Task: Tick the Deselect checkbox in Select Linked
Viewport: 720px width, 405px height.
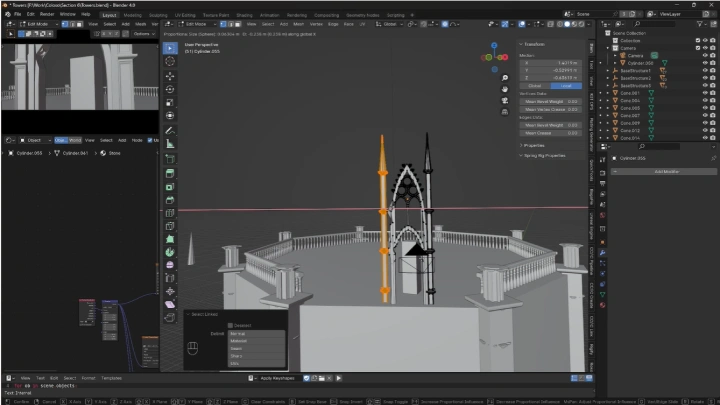Action: coord(231,326)
